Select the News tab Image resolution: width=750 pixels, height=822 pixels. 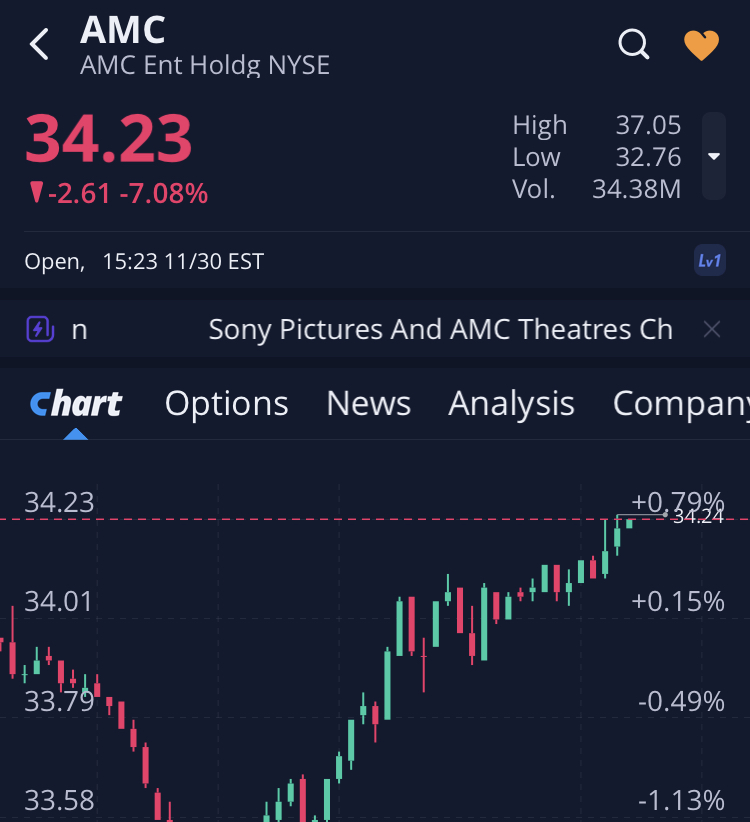(x=368, y=403)
